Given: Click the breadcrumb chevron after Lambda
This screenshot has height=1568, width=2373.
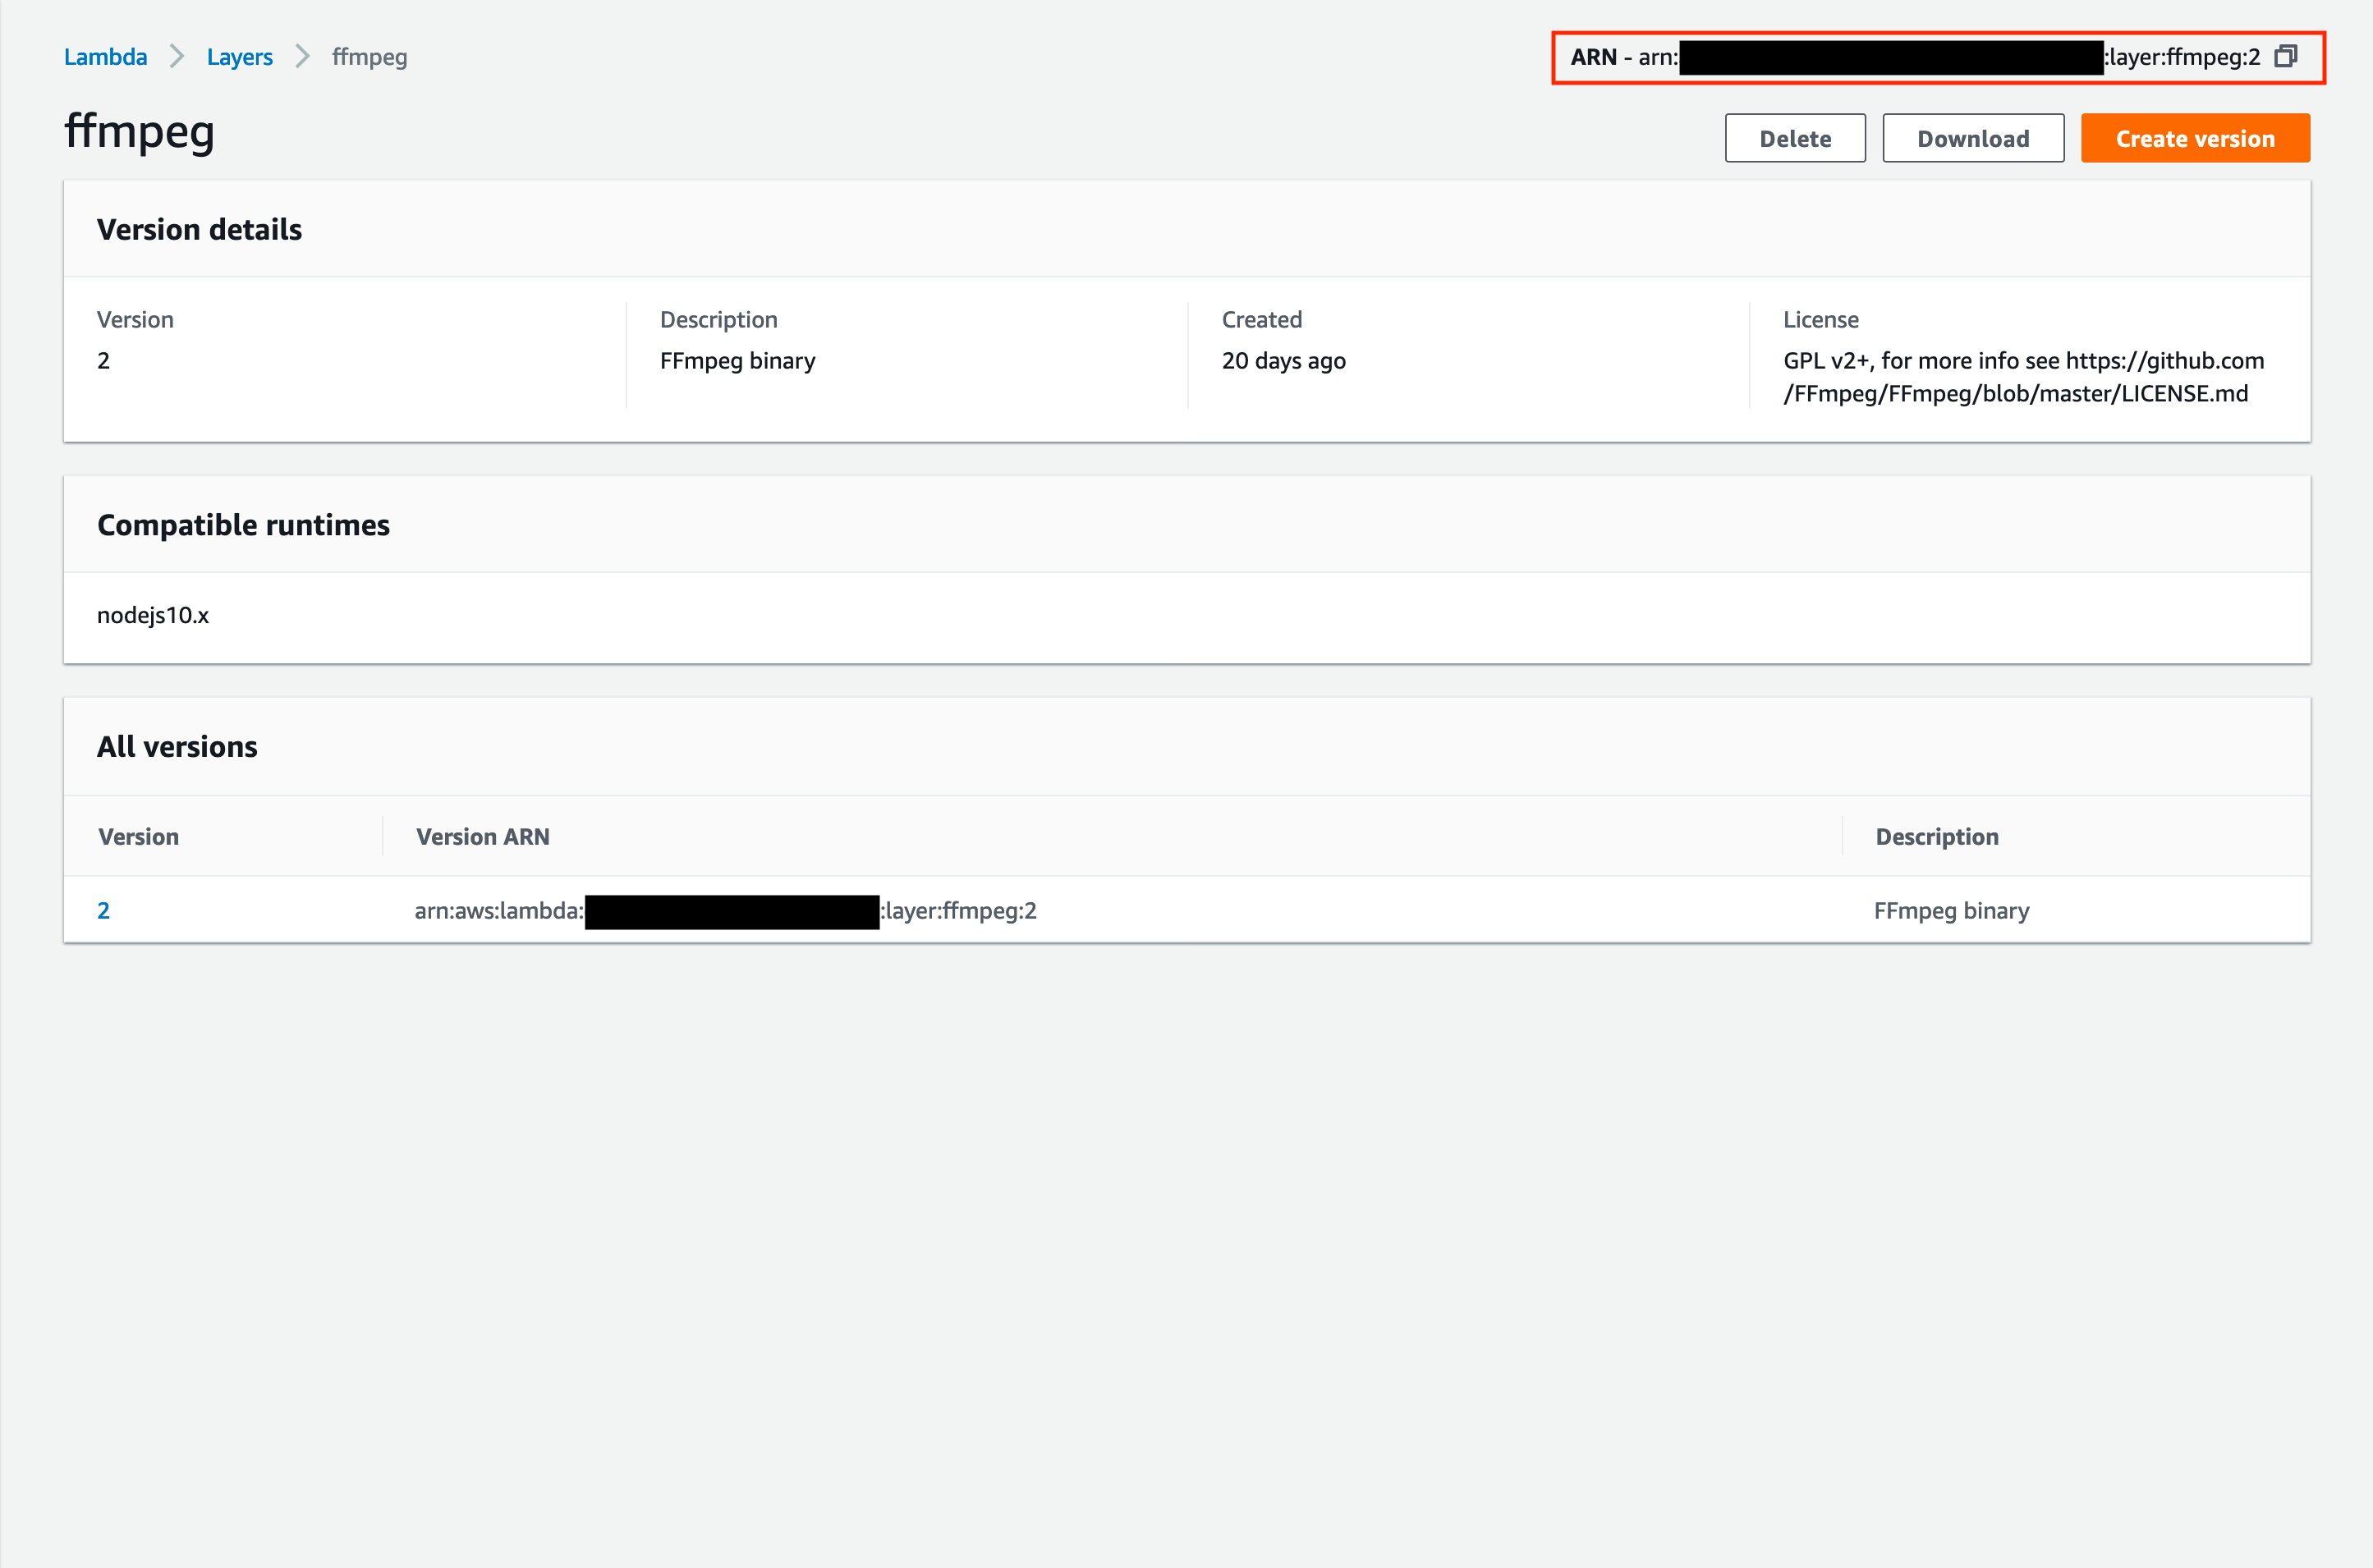Looking at the screenshot, I should tap(177, 57).
